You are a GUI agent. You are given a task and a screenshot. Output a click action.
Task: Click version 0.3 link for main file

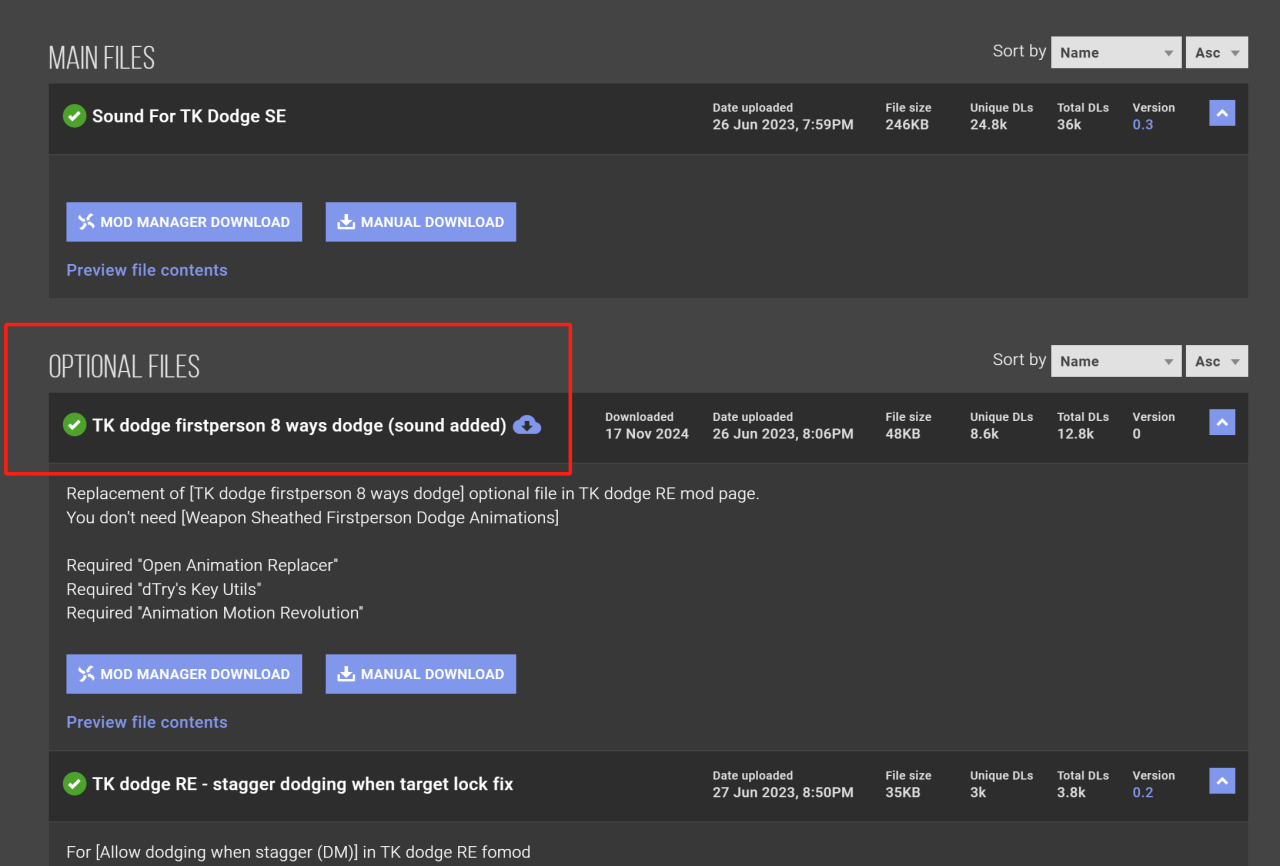1143,125
